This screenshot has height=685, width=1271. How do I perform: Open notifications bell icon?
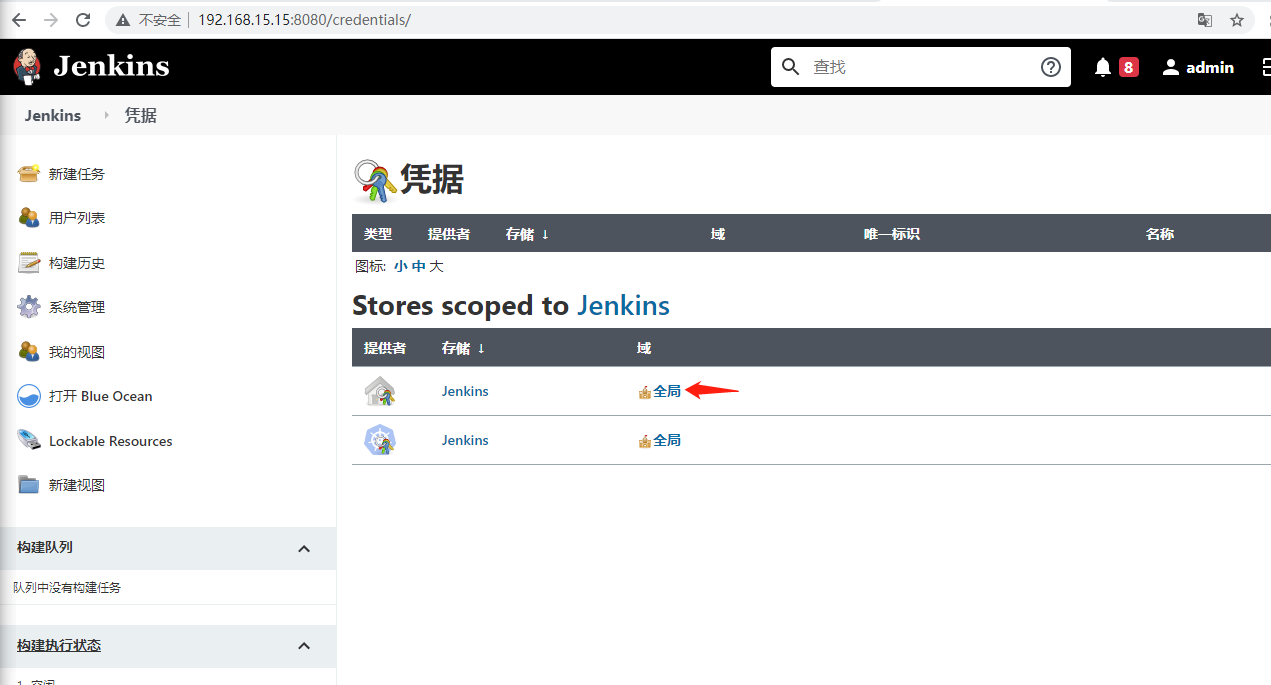point(1103,67)
